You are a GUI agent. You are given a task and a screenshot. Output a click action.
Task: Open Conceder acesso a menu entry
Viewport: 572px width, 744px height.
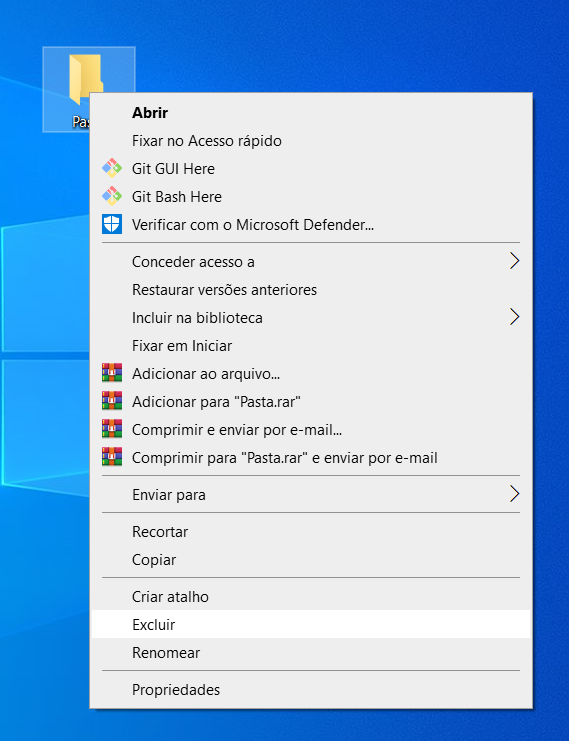pyautogui.click(x=311, y=261)
